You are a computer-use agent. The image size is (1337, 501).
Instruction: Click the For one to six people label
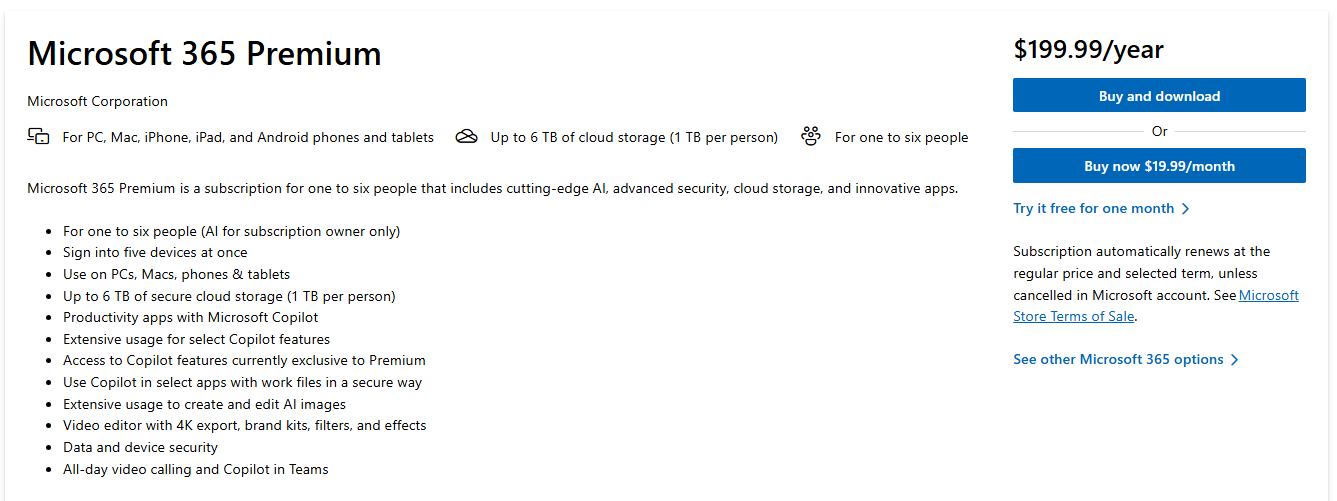(901, 137)
